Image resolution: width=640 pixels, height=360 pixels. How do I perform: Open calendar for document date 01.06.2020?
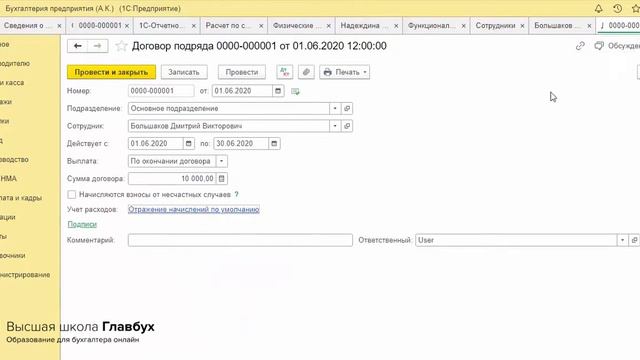pyautogui.click(x=278, y=91)
